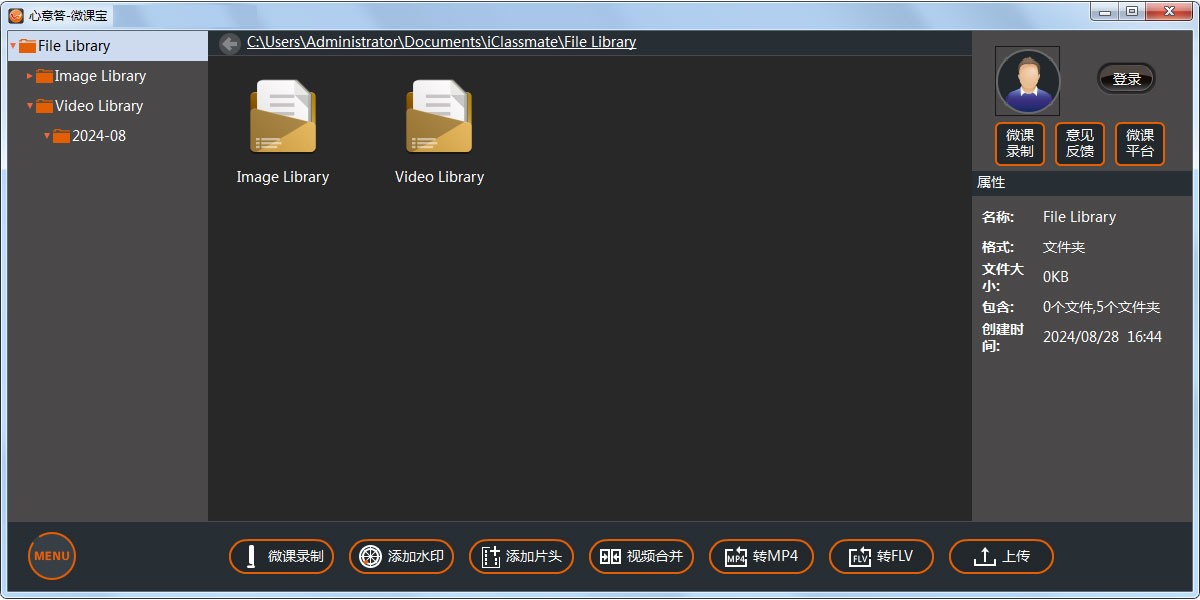The height and width of the screenshot is (600, 1200).
Task: Click the 添加片头 add intro button
Action: pyautogui.click(x=522, y=556)
